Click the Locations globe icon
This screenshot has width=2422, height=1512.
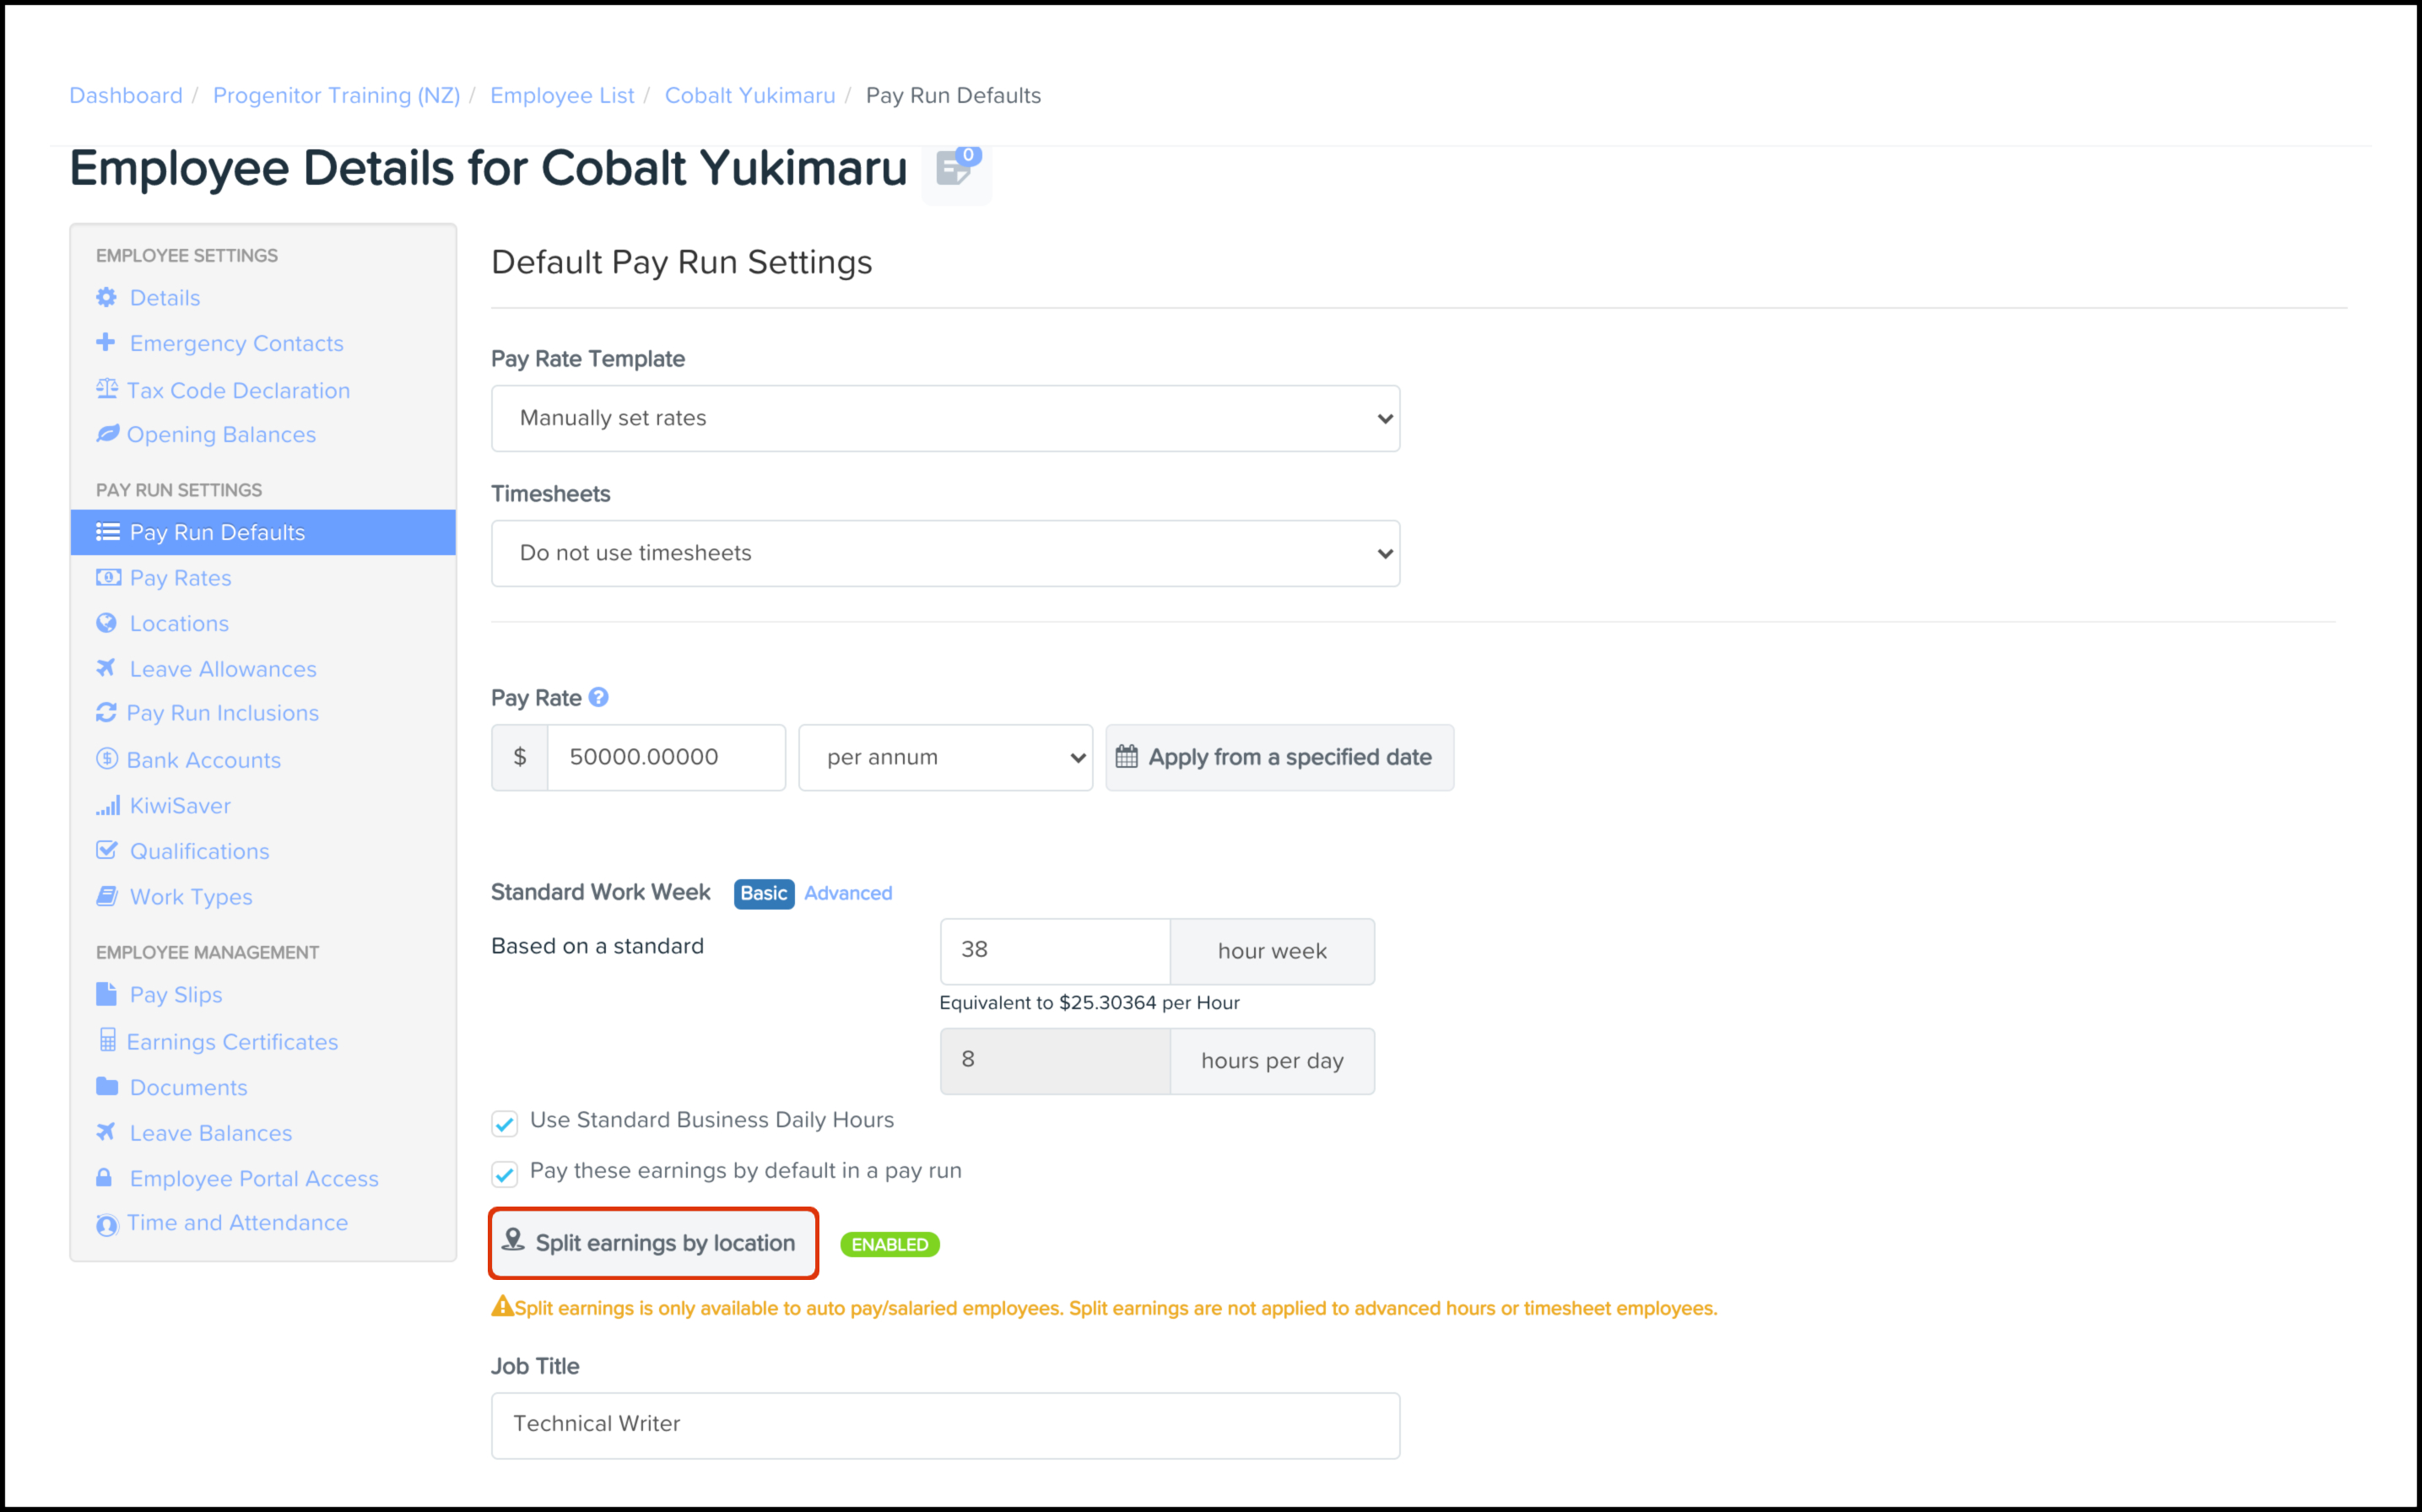click(106, 623)
